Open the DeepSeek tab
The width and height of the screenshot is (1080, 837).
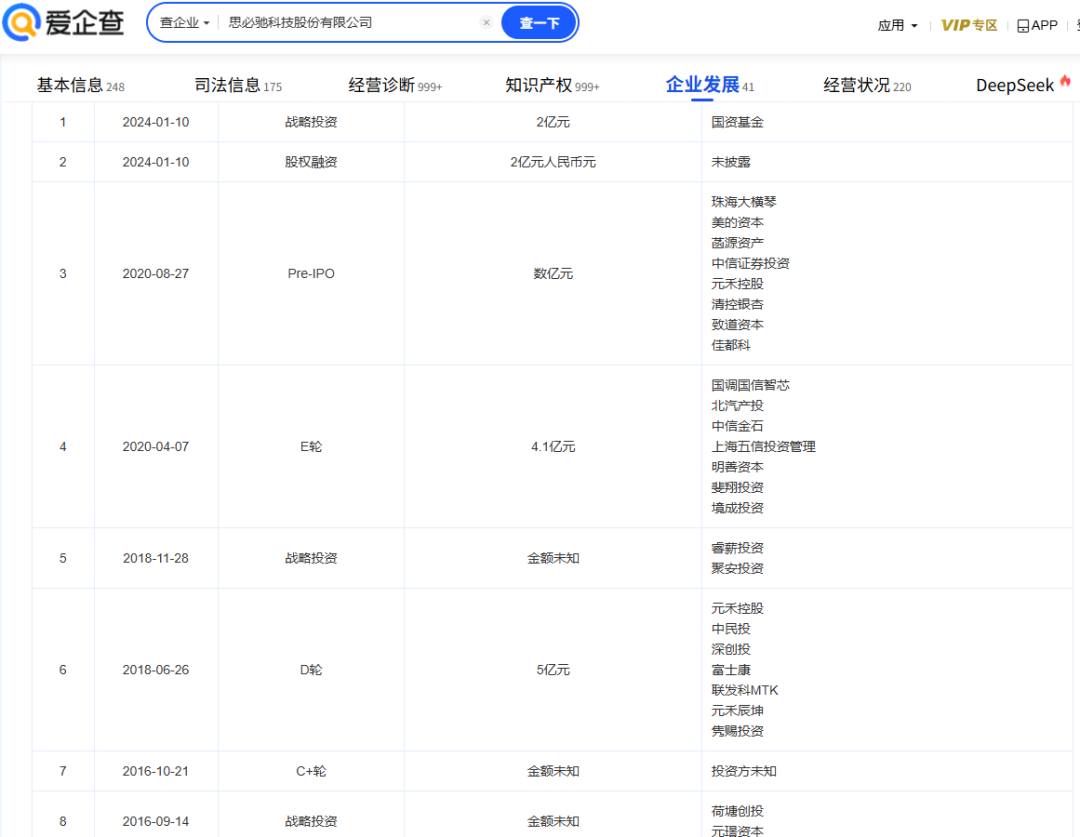pos(1015,85)
